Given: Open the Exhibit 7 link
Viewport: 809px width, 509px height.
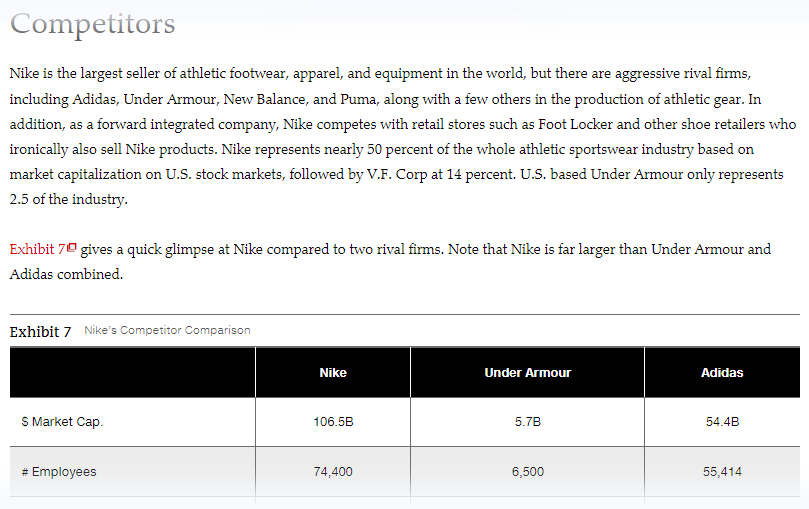Looking at the screenshot, I should click(37, 249).
